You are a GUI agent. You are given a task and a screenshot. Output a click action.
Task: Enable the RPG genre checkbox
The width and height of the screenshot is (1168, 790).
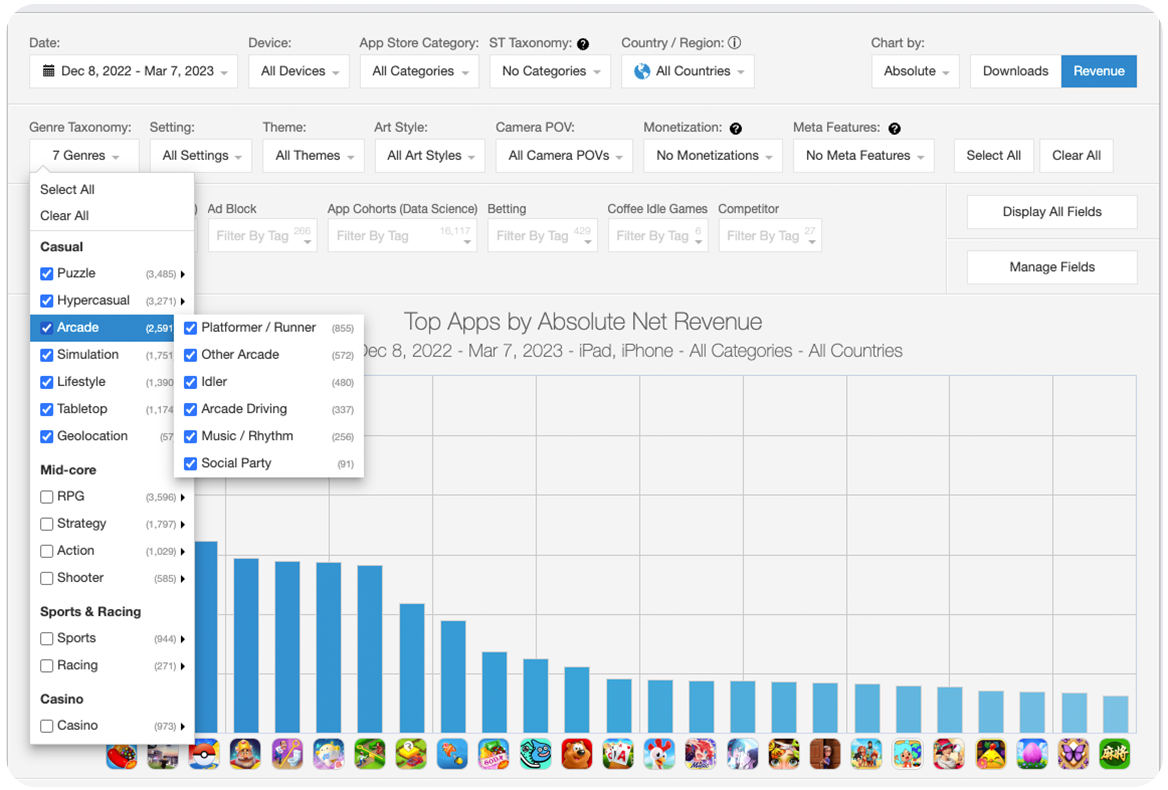47,497
